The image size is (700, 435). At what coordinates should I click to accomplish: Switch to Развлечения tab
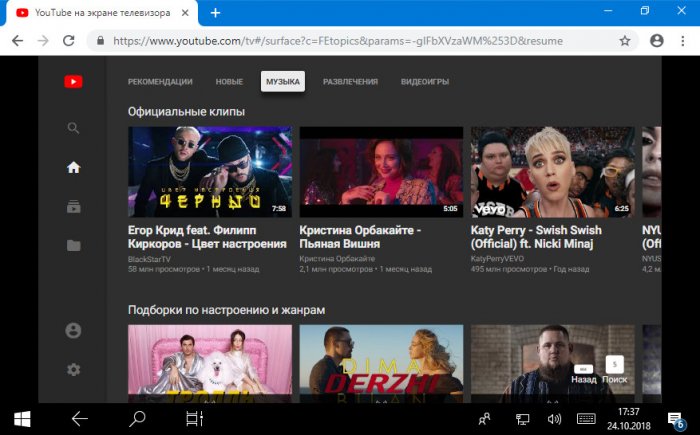coord(350,82)
